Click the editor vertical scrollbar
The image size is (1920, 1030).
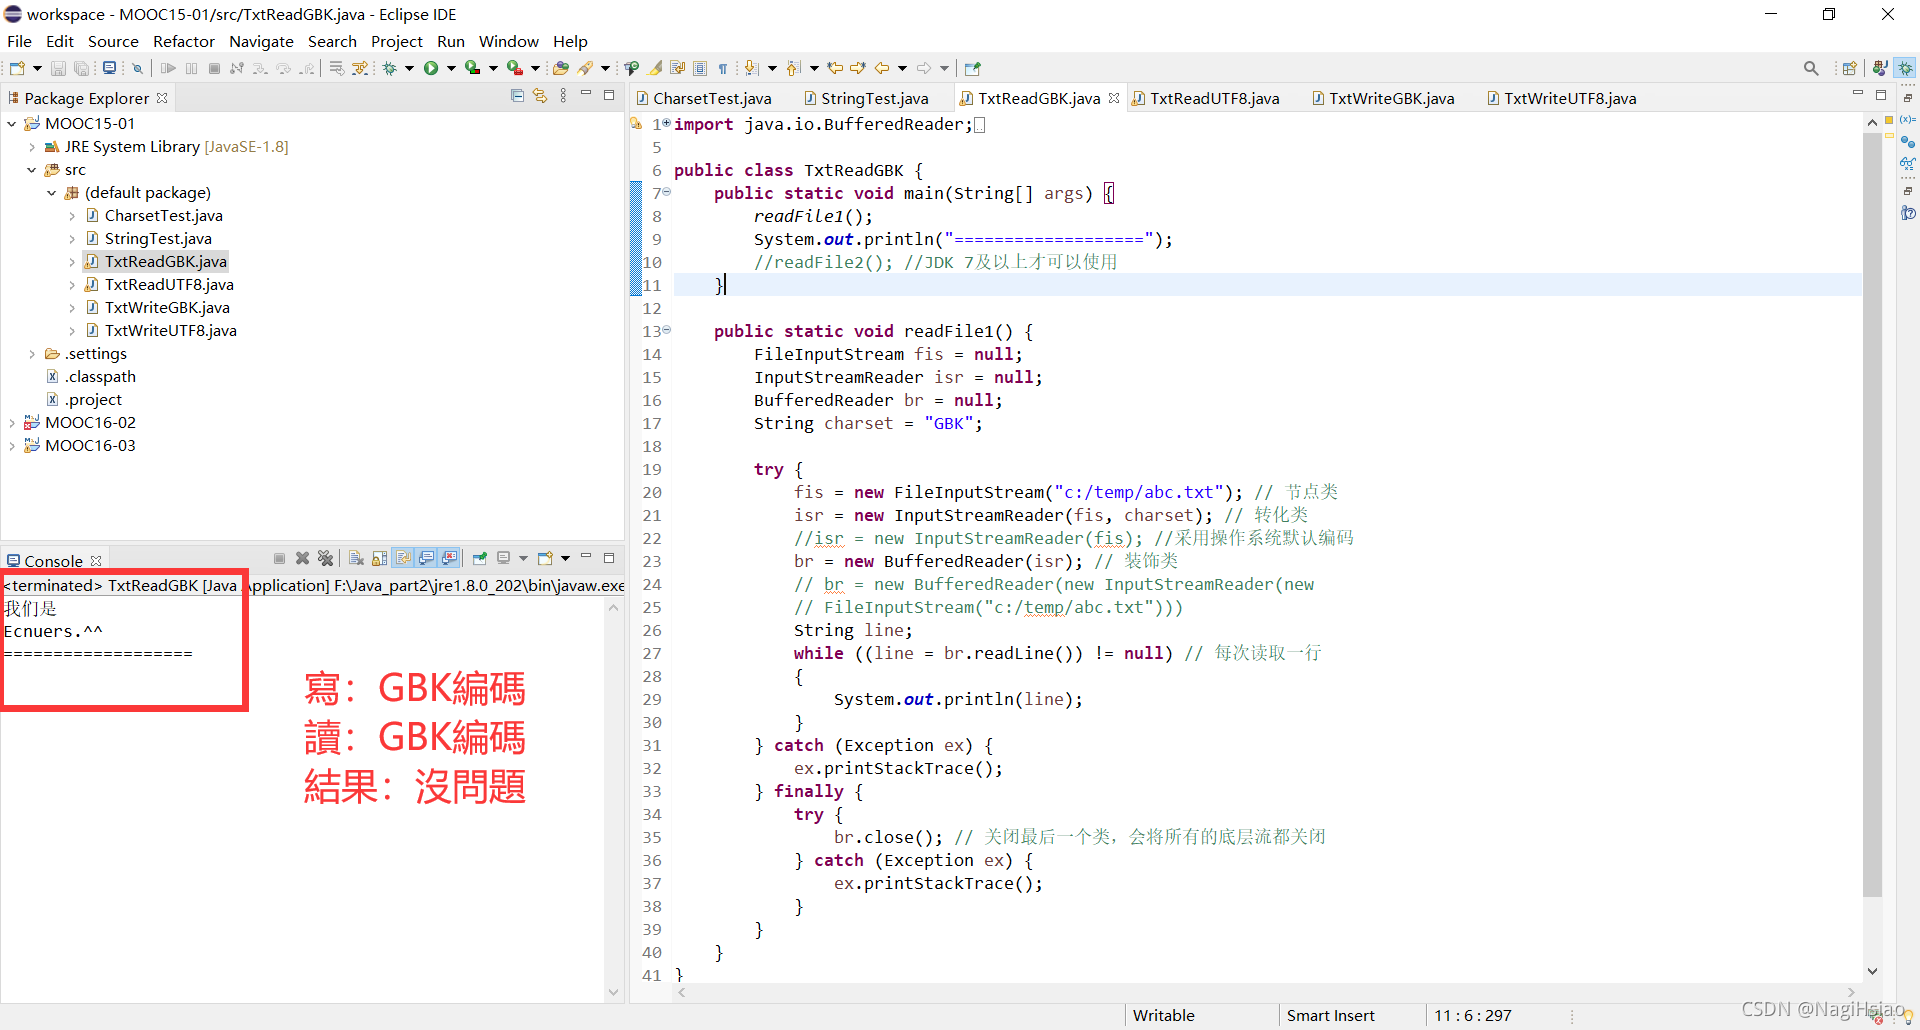(x=1872, y=515)
